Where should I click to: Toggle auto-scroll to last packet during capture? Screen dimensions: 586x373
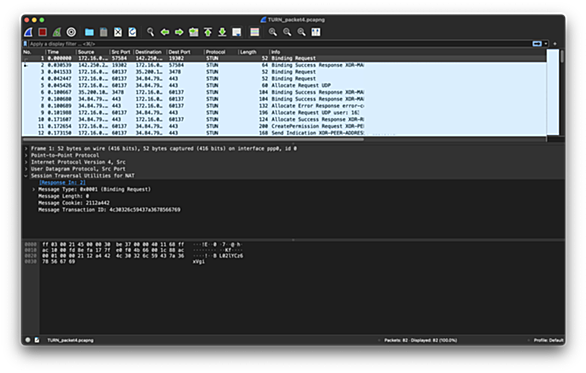point(237,32)
